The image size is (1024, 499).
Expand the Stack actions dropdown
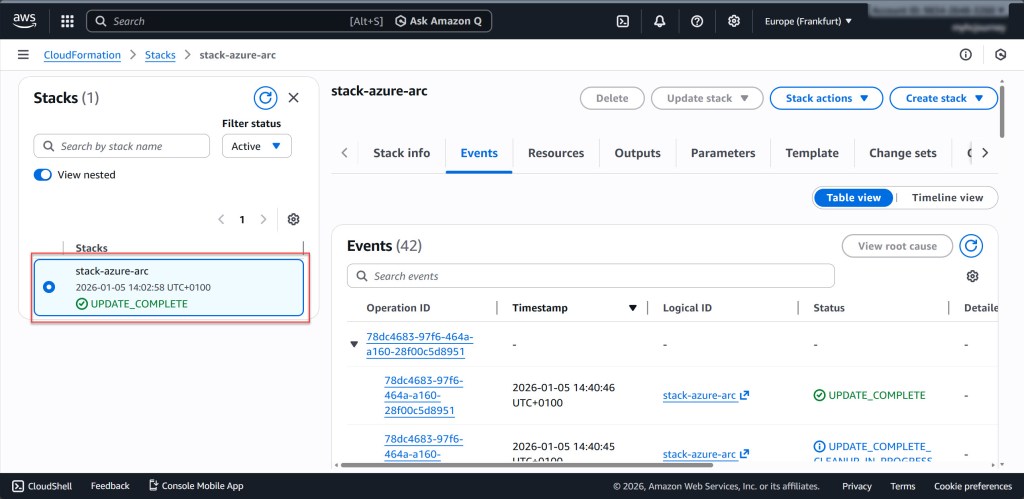pos(826,98)
